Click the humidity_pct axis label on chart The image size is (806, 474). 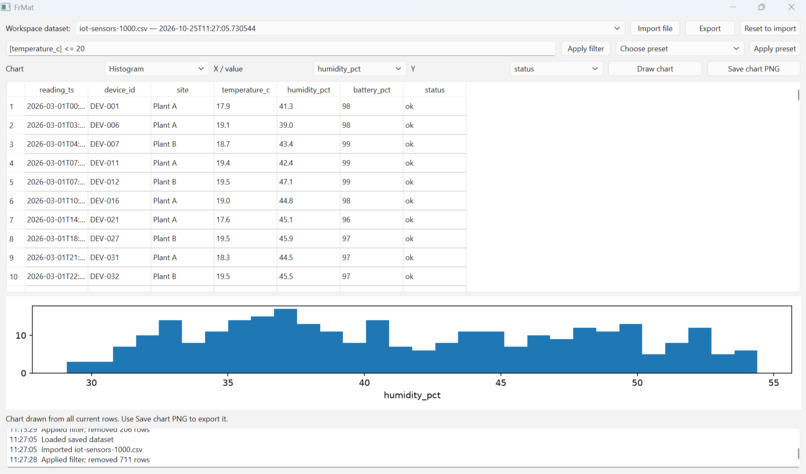(412, 395)
